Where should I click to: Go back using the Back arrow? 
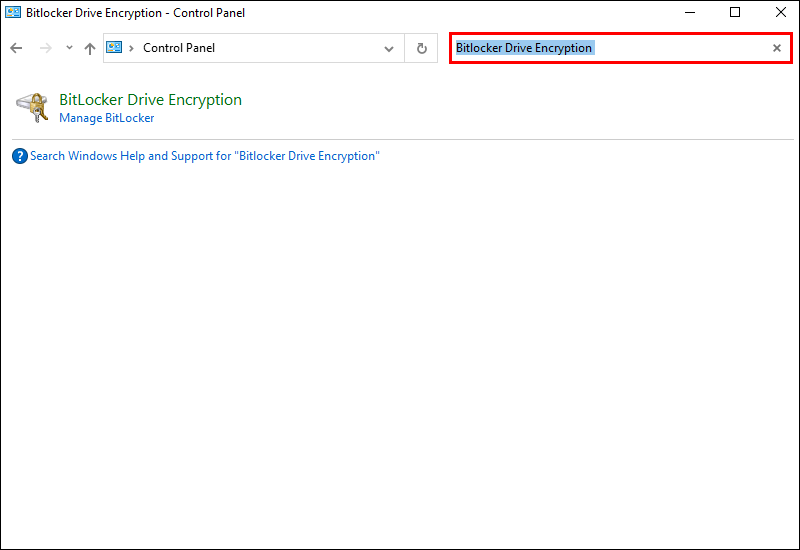tap(16, 48)
